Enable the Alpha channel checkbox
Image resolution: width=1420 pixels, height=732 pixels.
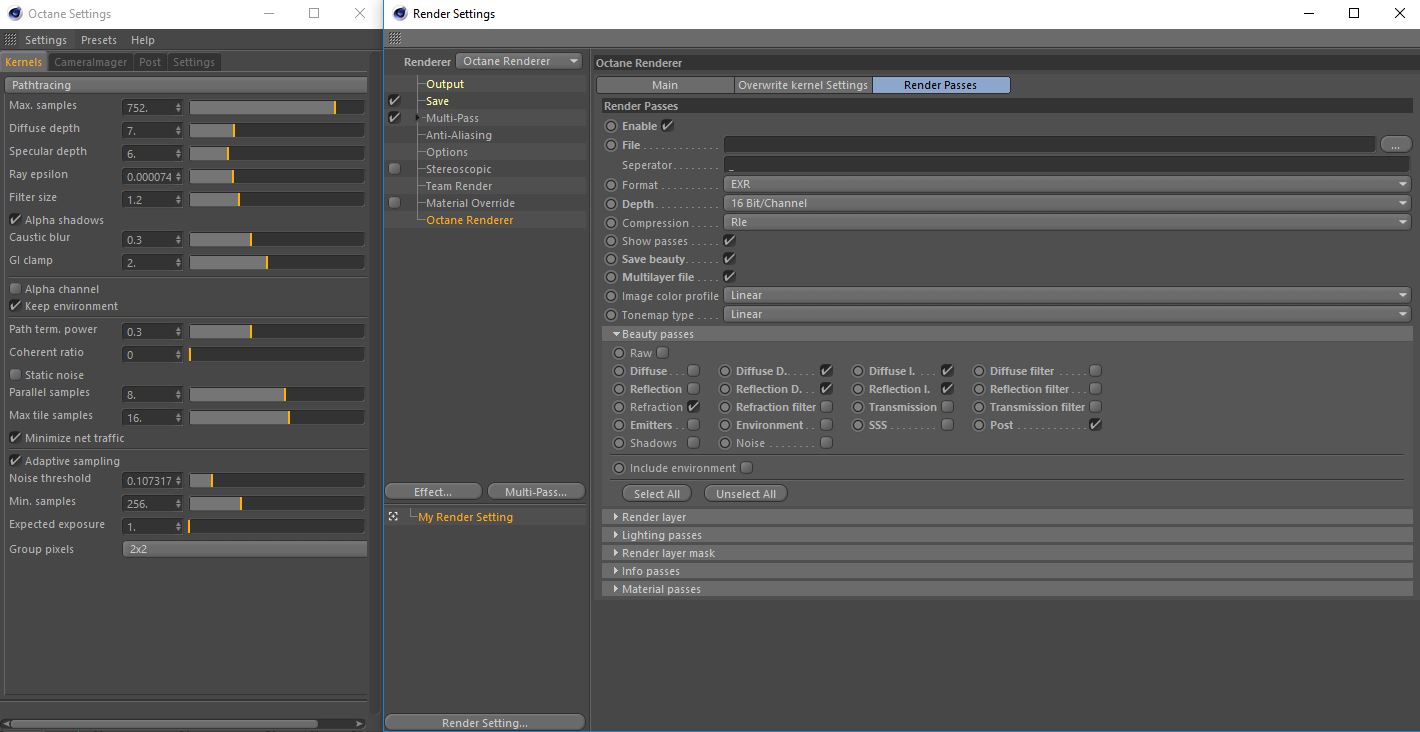pyautogui.click(x=15, y=289)
